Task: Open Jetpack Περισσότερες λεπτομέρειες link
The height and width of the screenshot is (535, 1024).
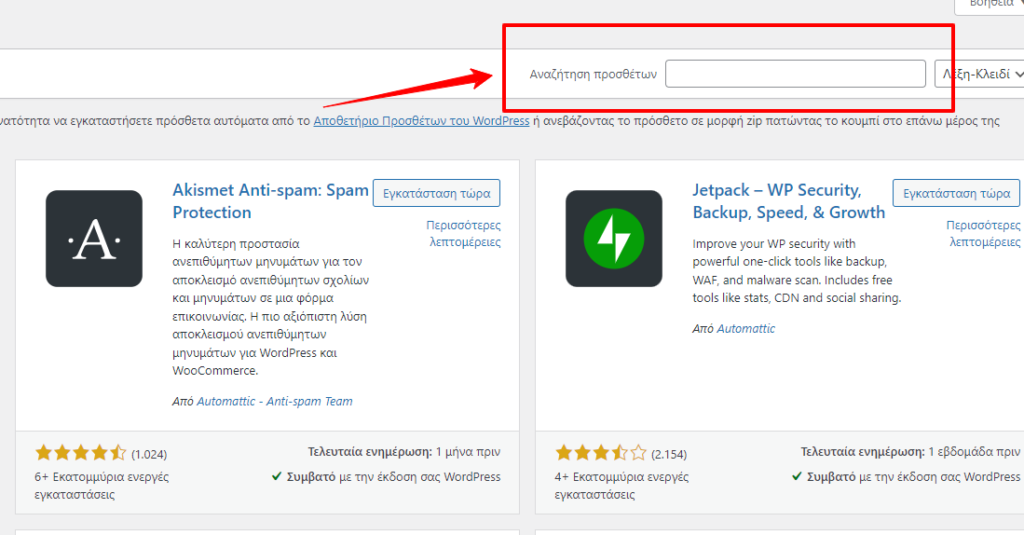Action: tap(984, 233)
